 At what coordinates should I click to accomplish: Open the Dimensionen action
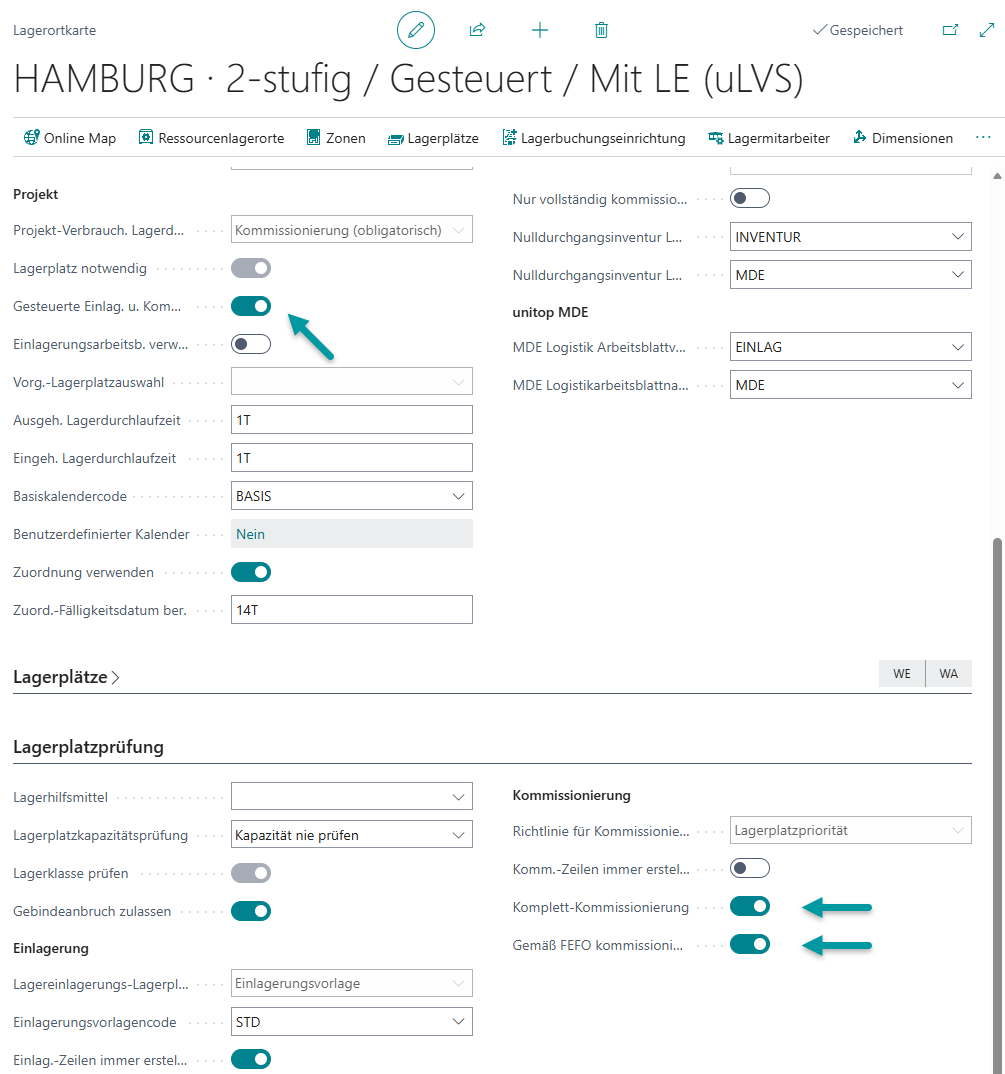(x=902, y=138)
